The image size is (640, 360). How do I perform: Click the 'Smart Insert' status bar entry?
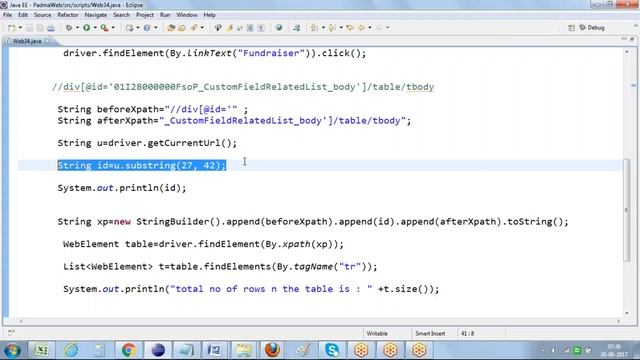point(430,333)
